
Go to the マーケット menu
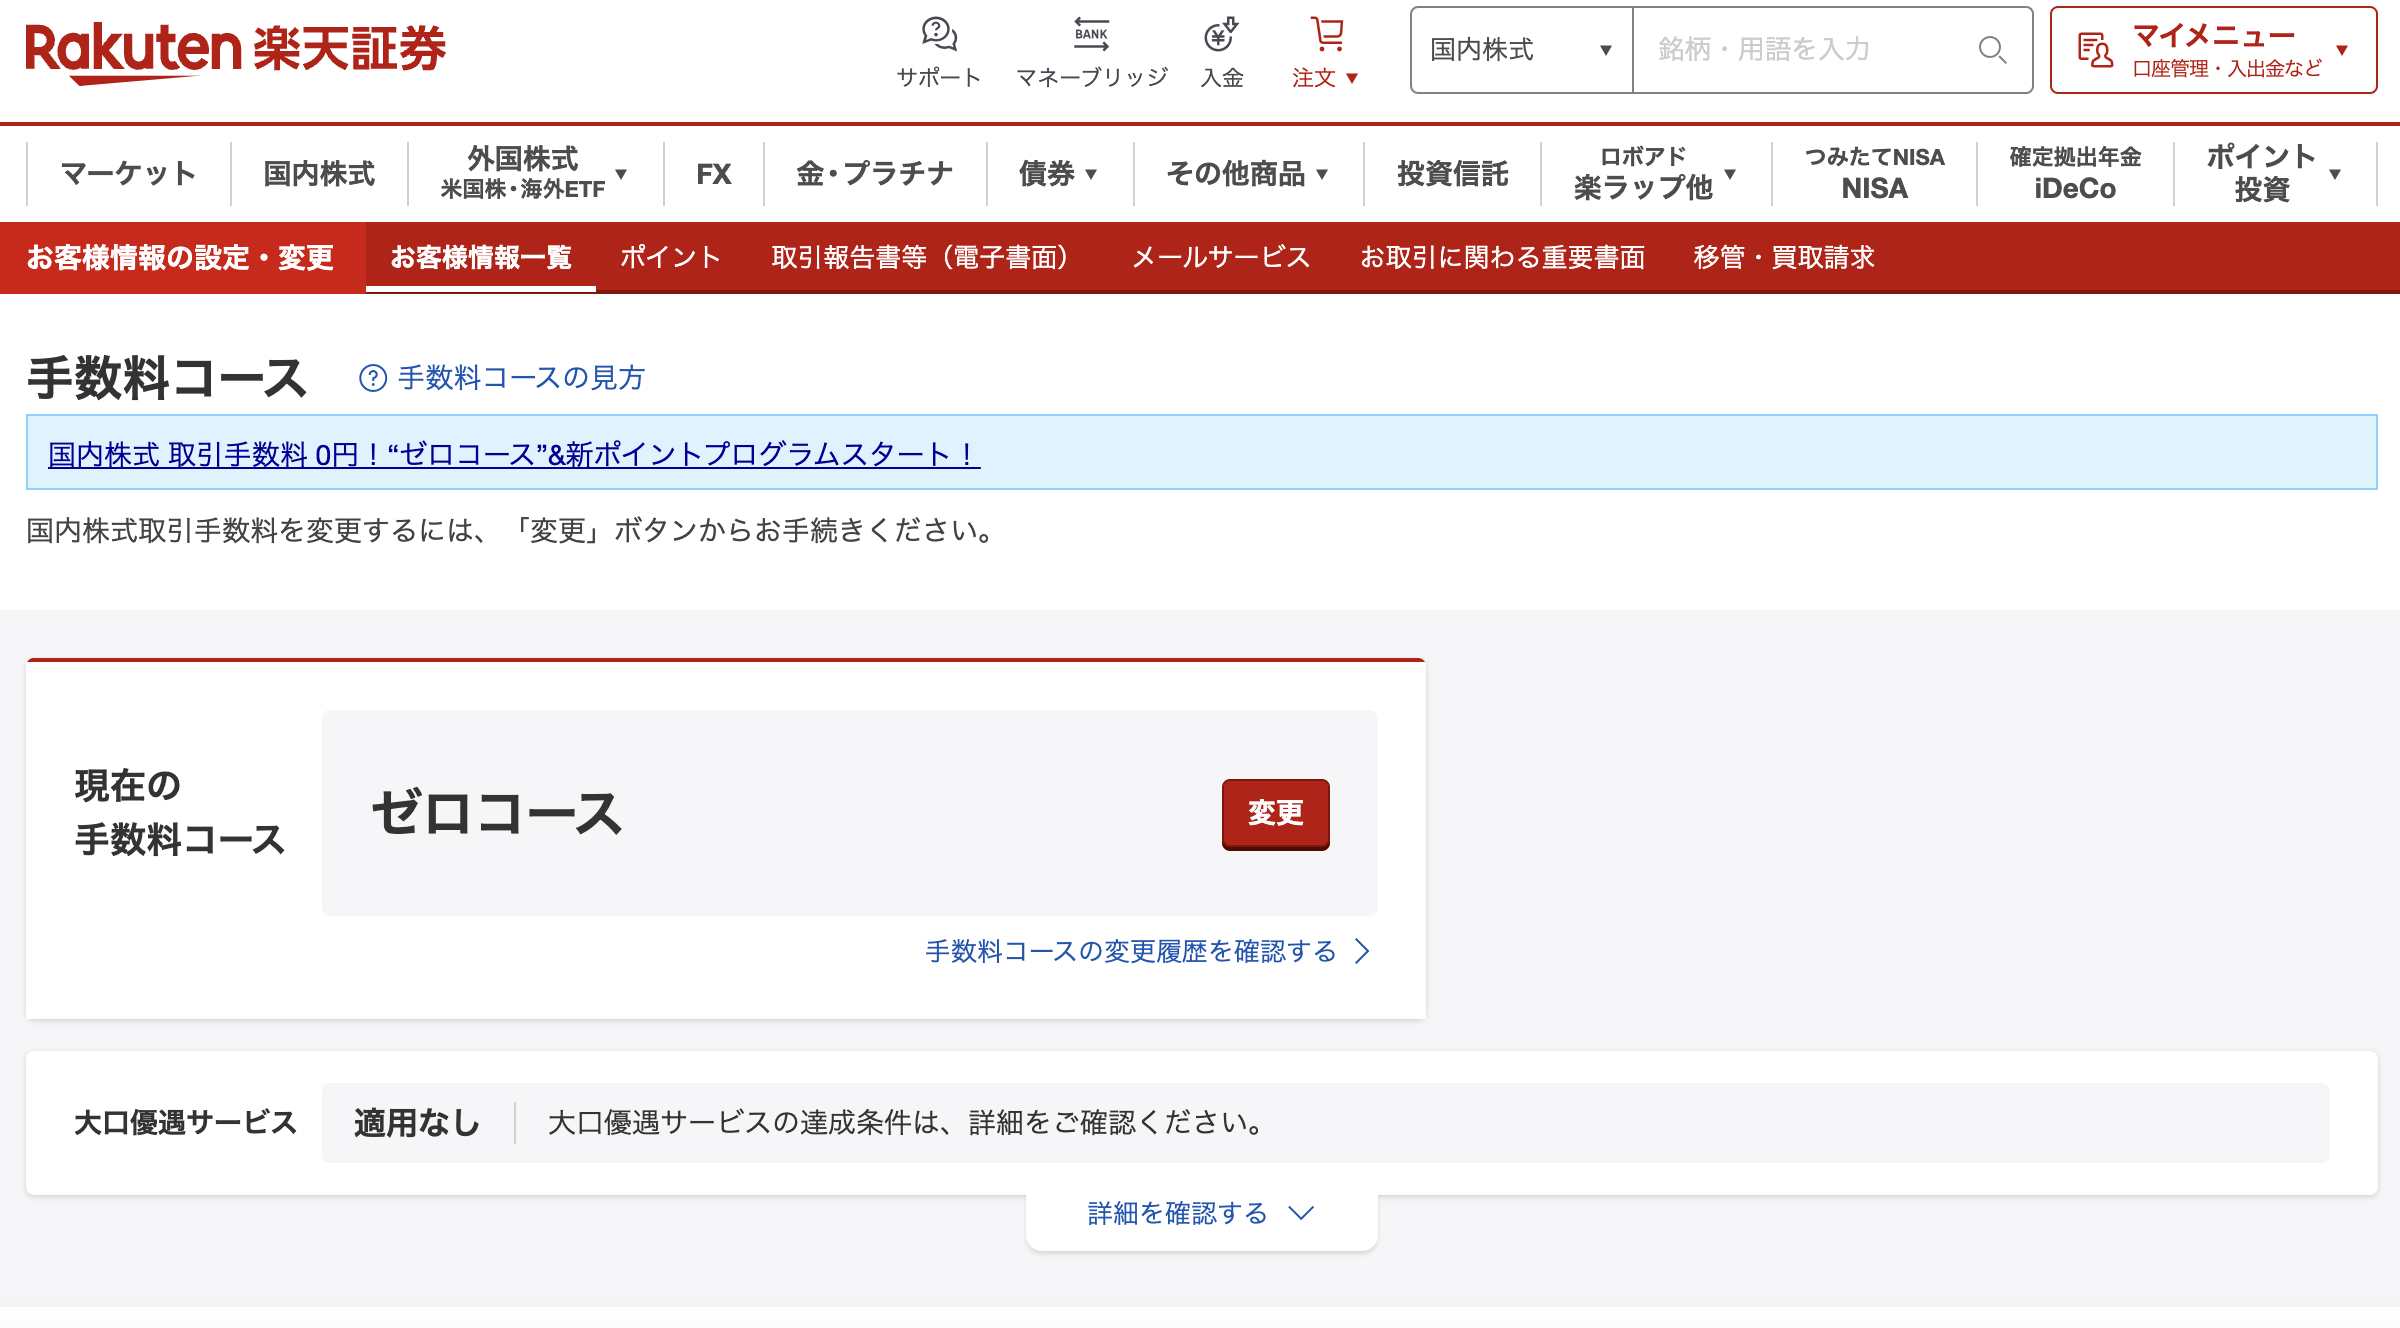click(x=129, y=173)
